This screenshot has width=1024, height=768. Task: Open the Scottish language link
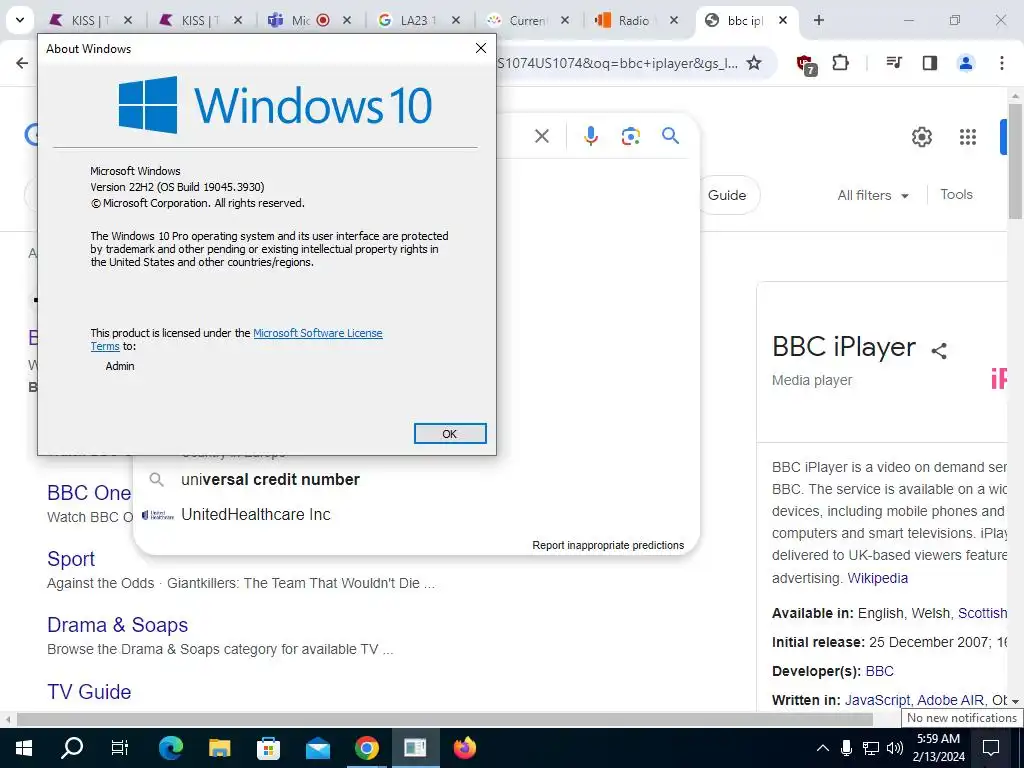(982, 613)
